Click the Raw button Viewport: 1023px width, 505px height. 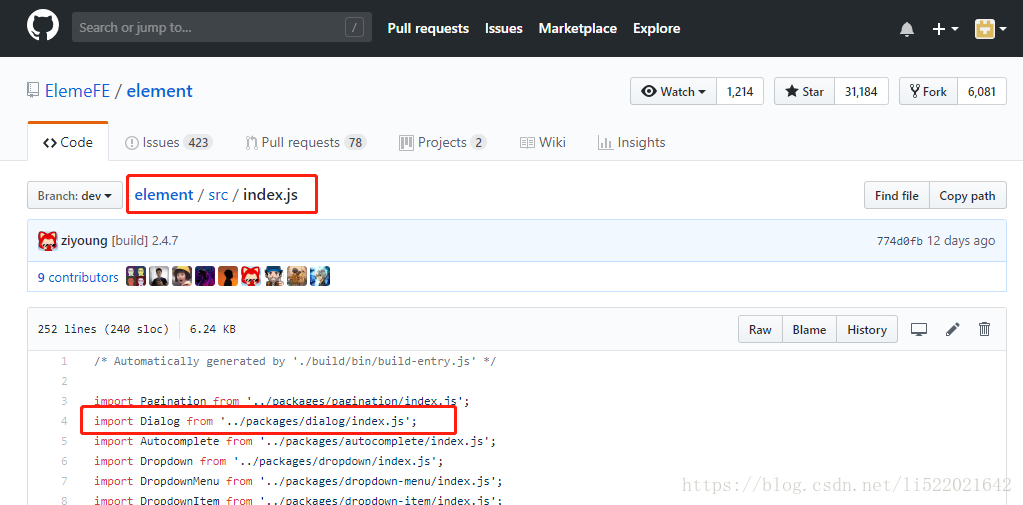click(x=760, y=329)
